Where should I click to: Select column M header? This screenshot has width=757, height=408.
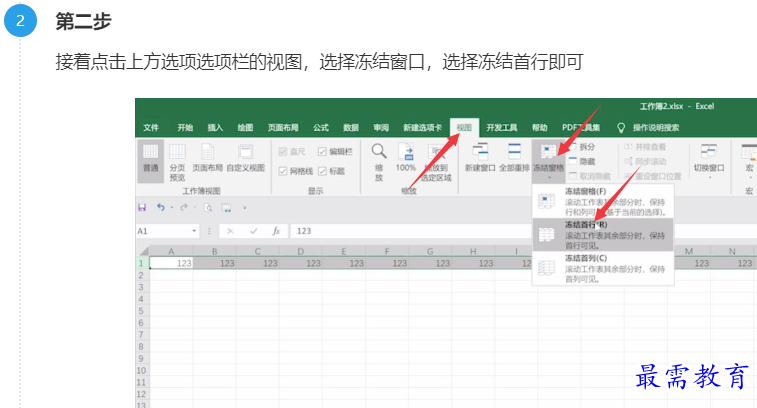[x=688, y=251]
